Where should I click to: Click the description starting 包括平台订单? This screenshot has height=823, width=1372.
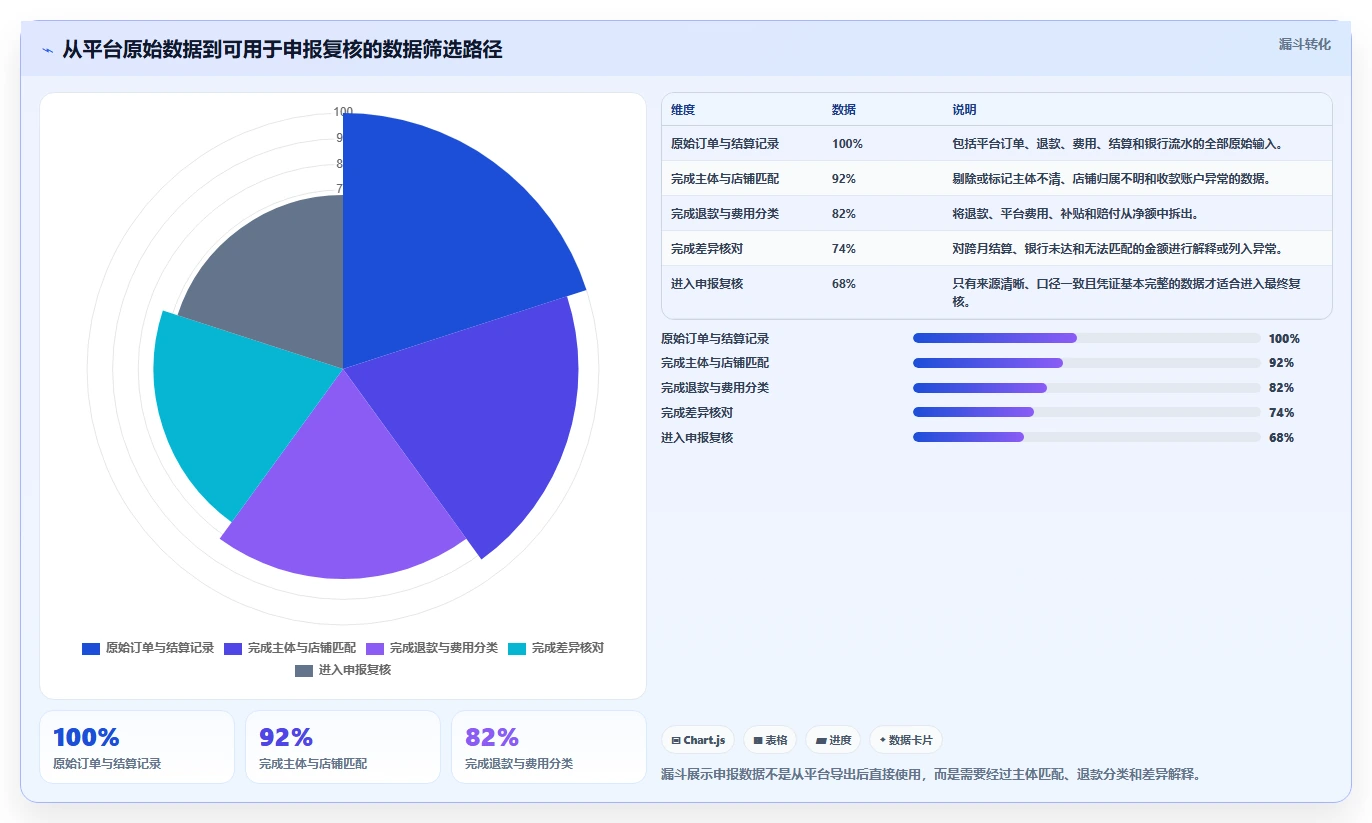point(1117,144)
